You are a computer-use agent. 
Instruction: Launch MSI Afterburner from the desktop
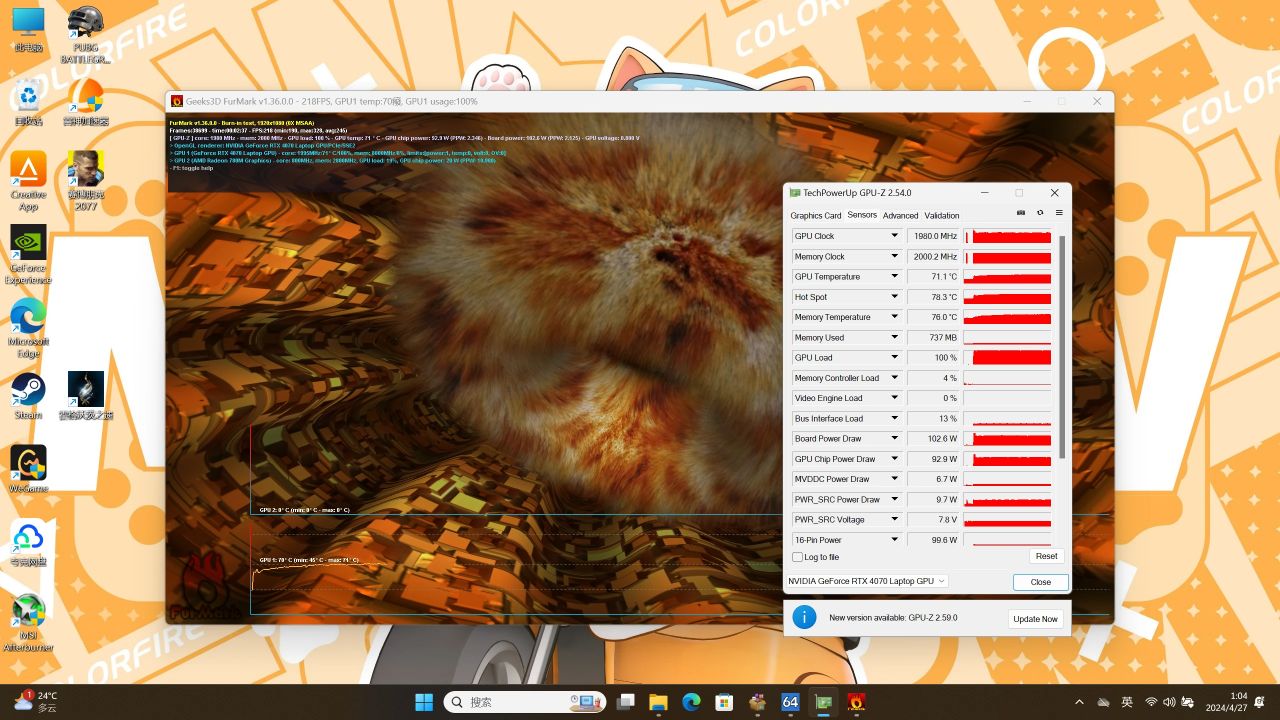(28, 623)
